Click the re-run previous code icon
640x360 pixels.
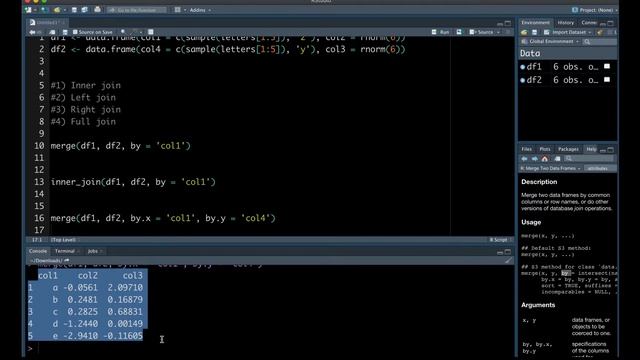[x=459, y=32]
